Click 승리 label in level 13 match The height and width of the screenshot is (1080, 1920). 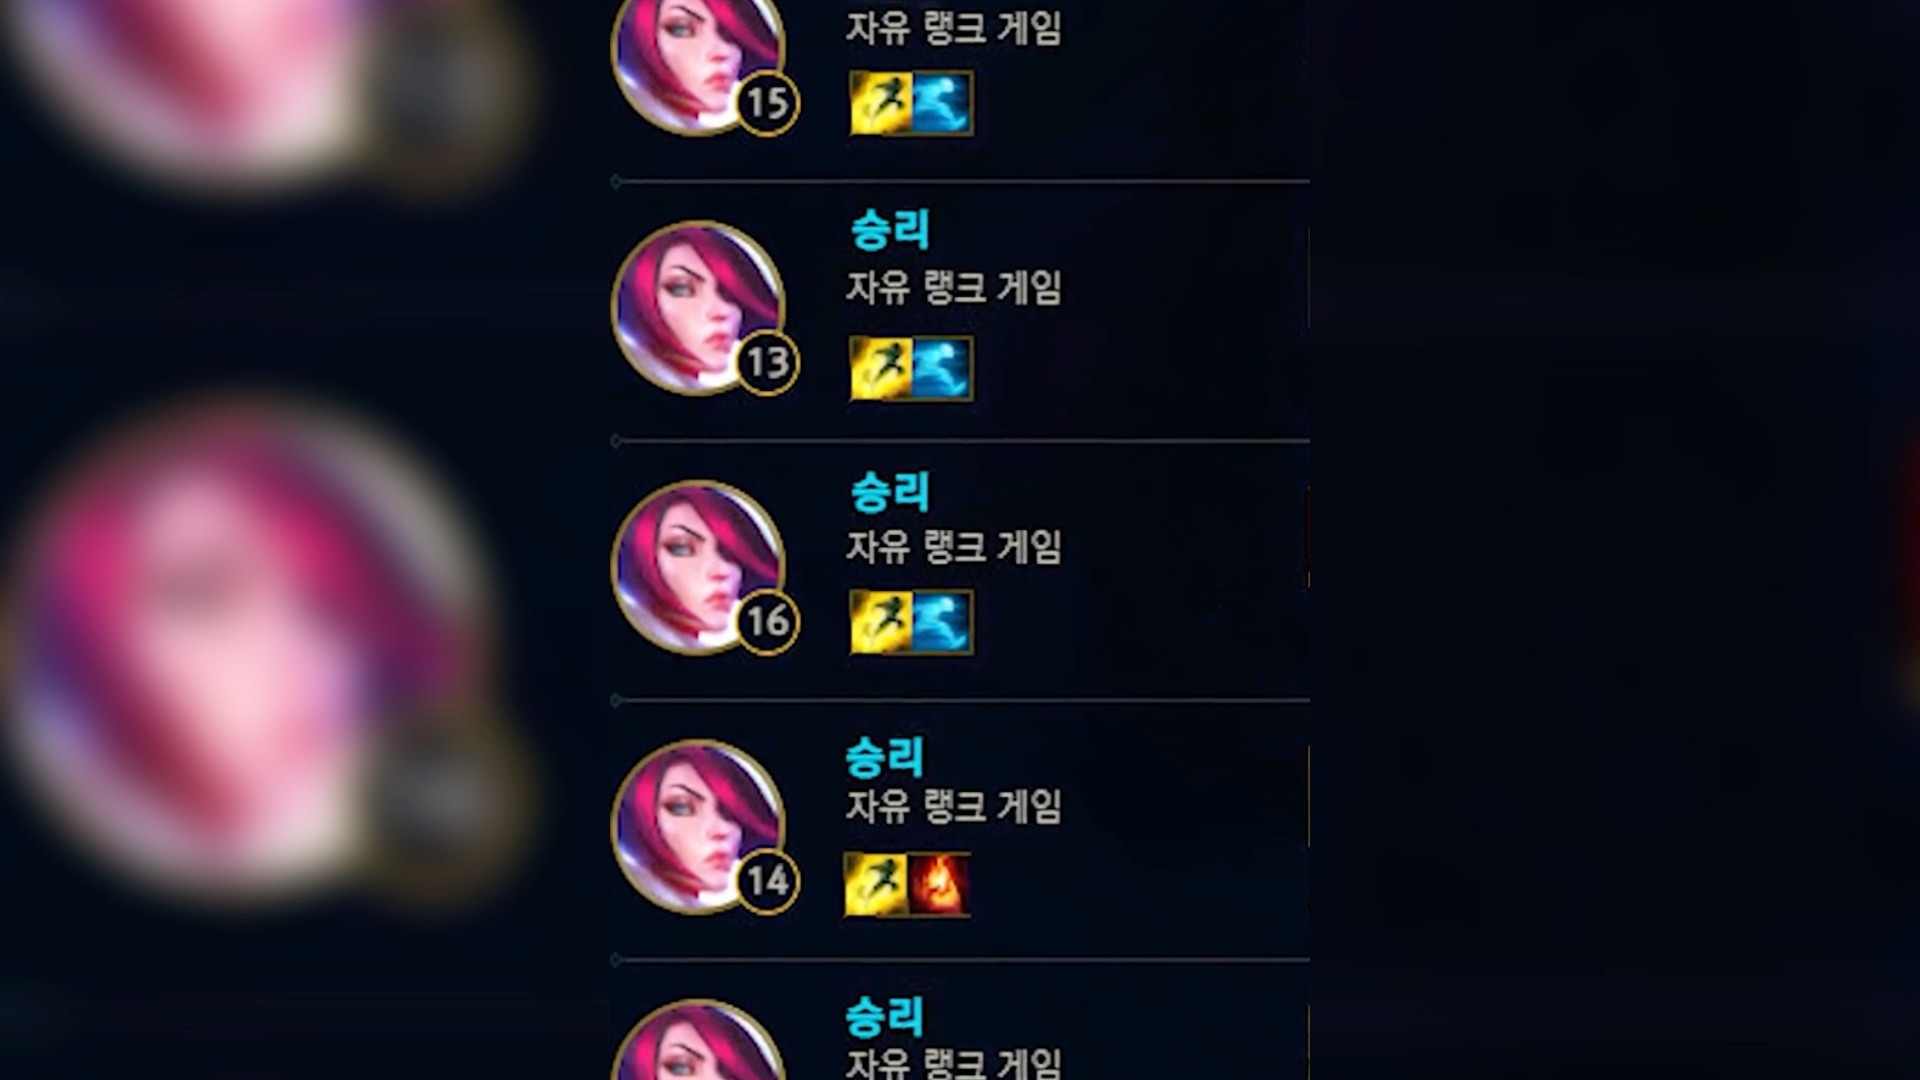pos(890,230)
